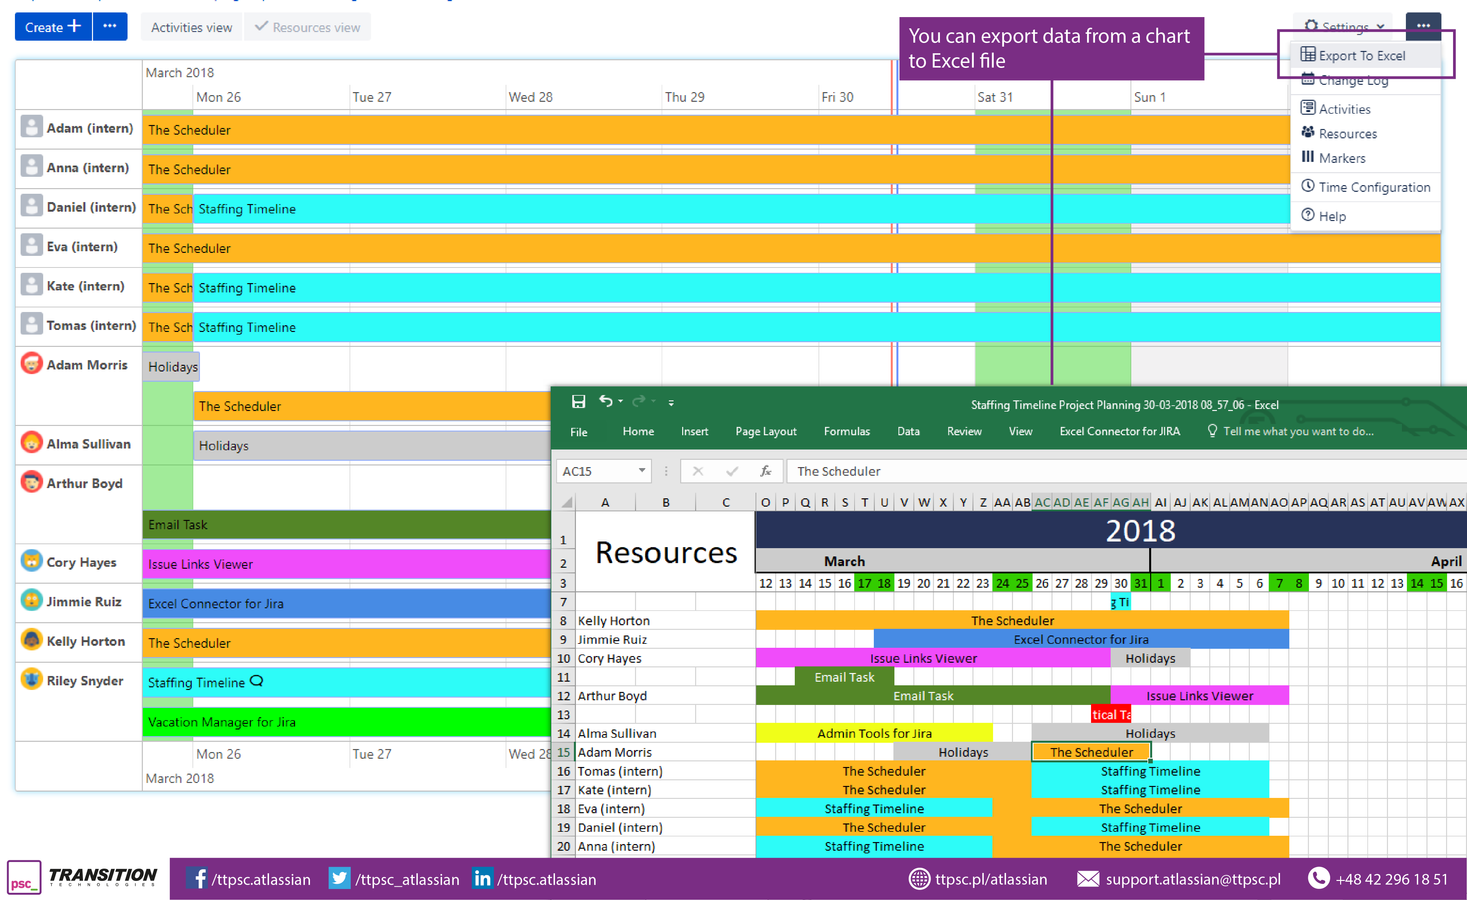Expand the Name Box dropdown arrow
1467x900 pixels.
pos(642,471)
